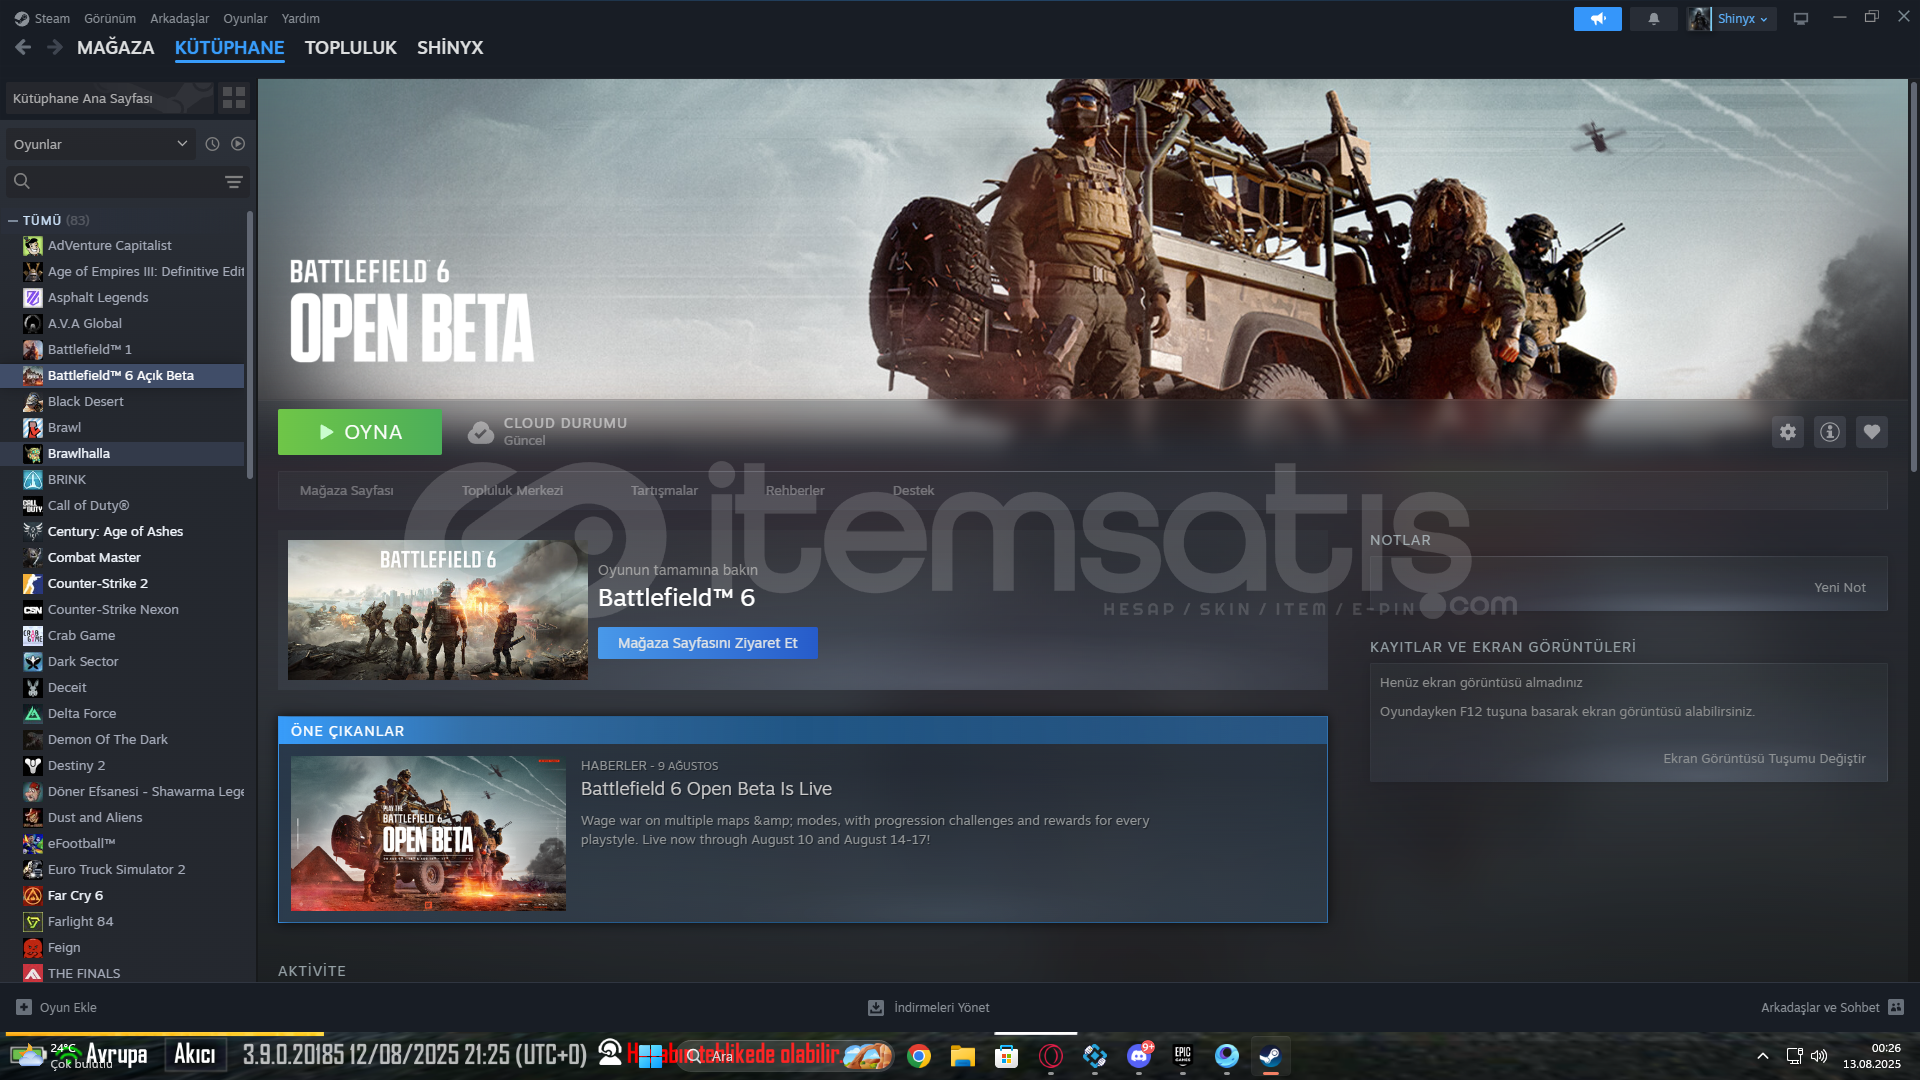Open the SHİNYX profile tab
The image size is (1920, 1080).
pos(449,47)
